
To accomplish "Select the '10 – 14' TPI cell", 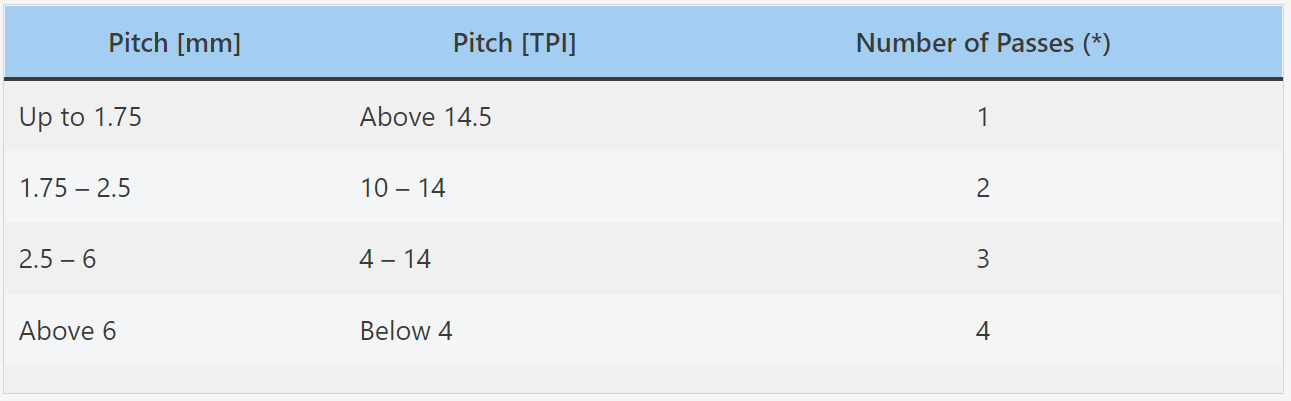I will (402, 188).
